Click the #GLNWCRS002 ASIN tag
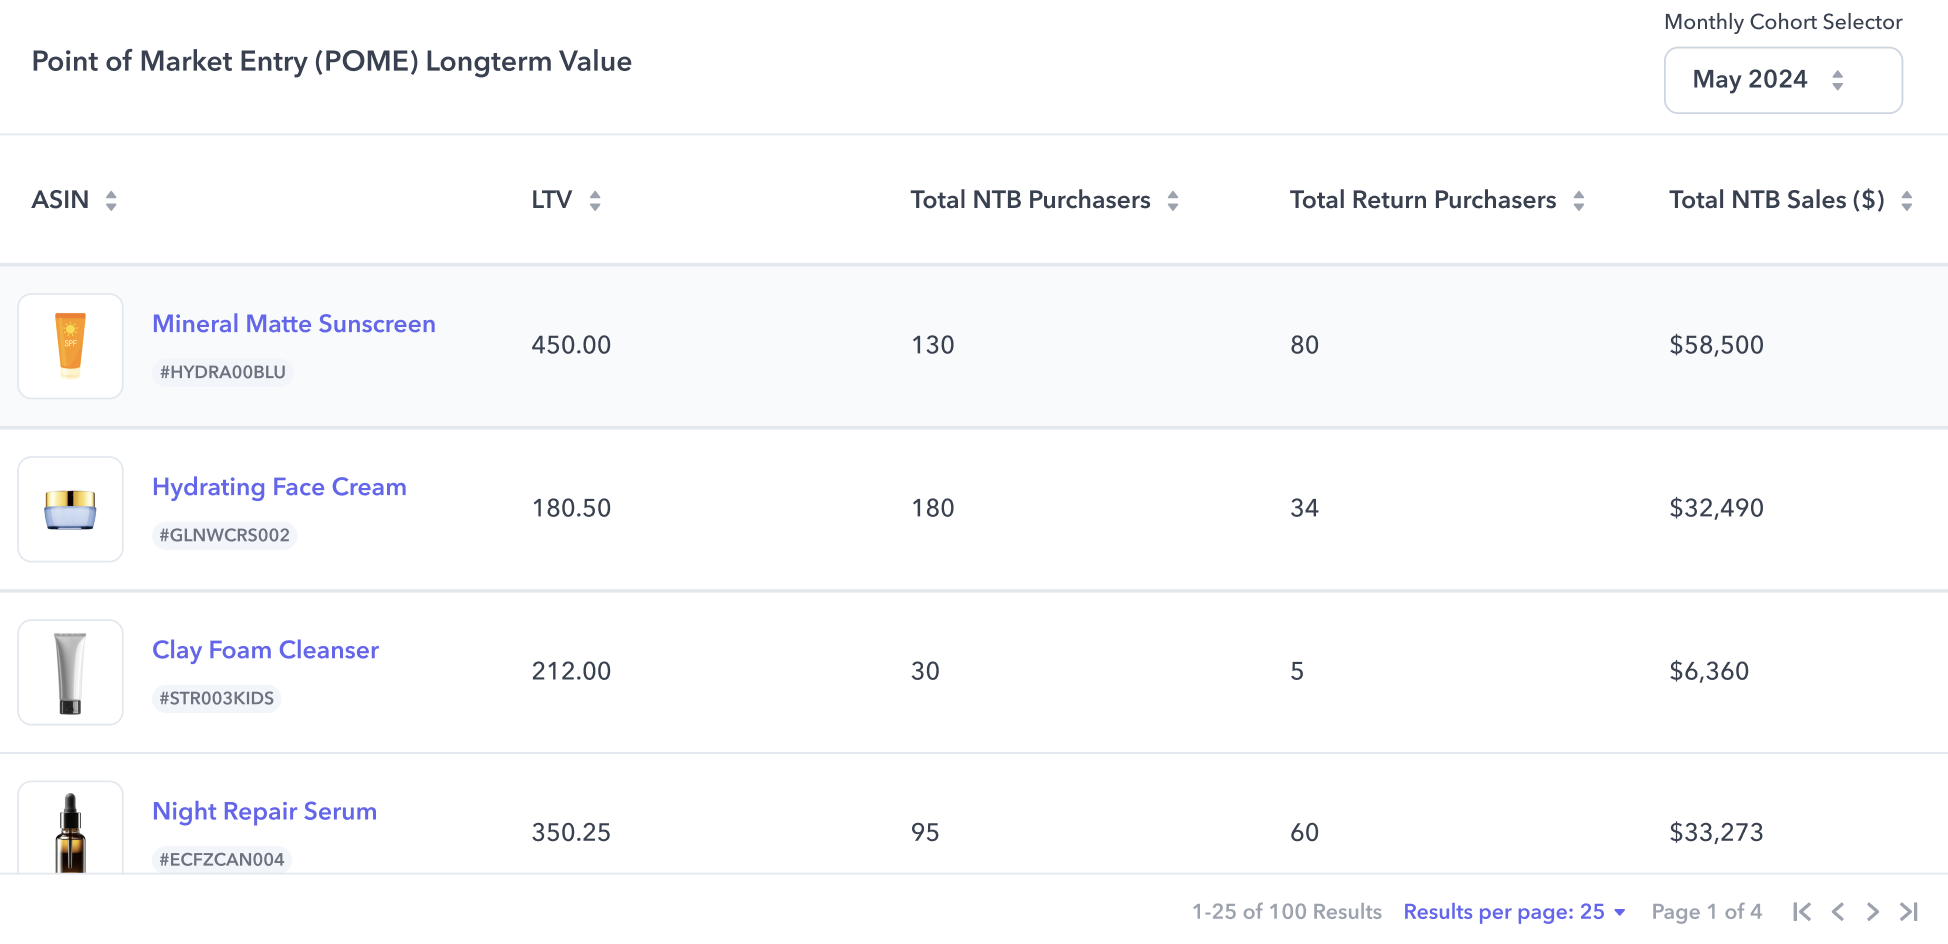 point(224,535)
